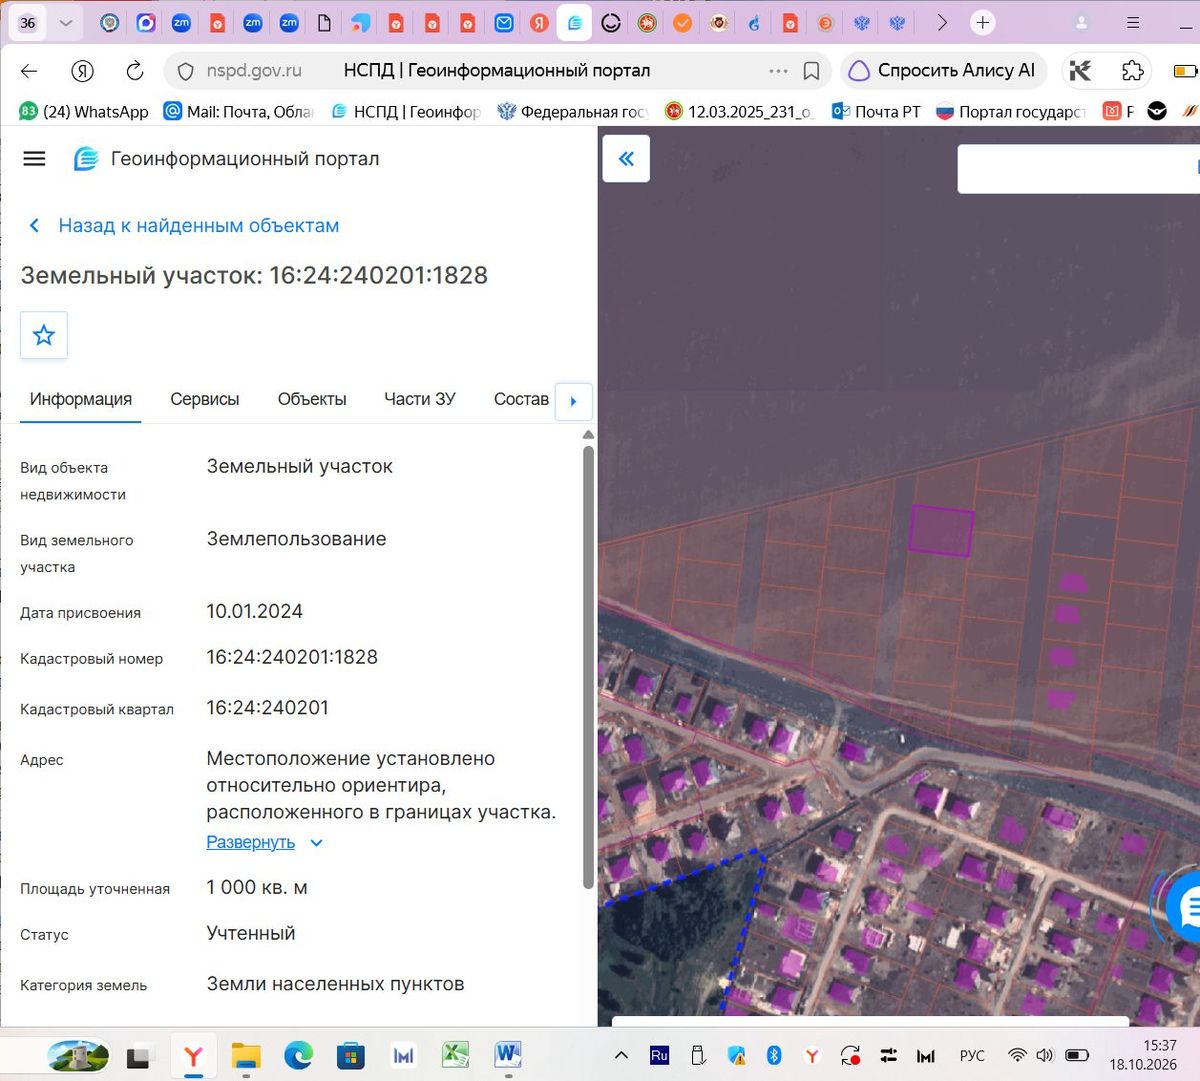Collapse the side panel with double-chevron button

tap(626, 158)
